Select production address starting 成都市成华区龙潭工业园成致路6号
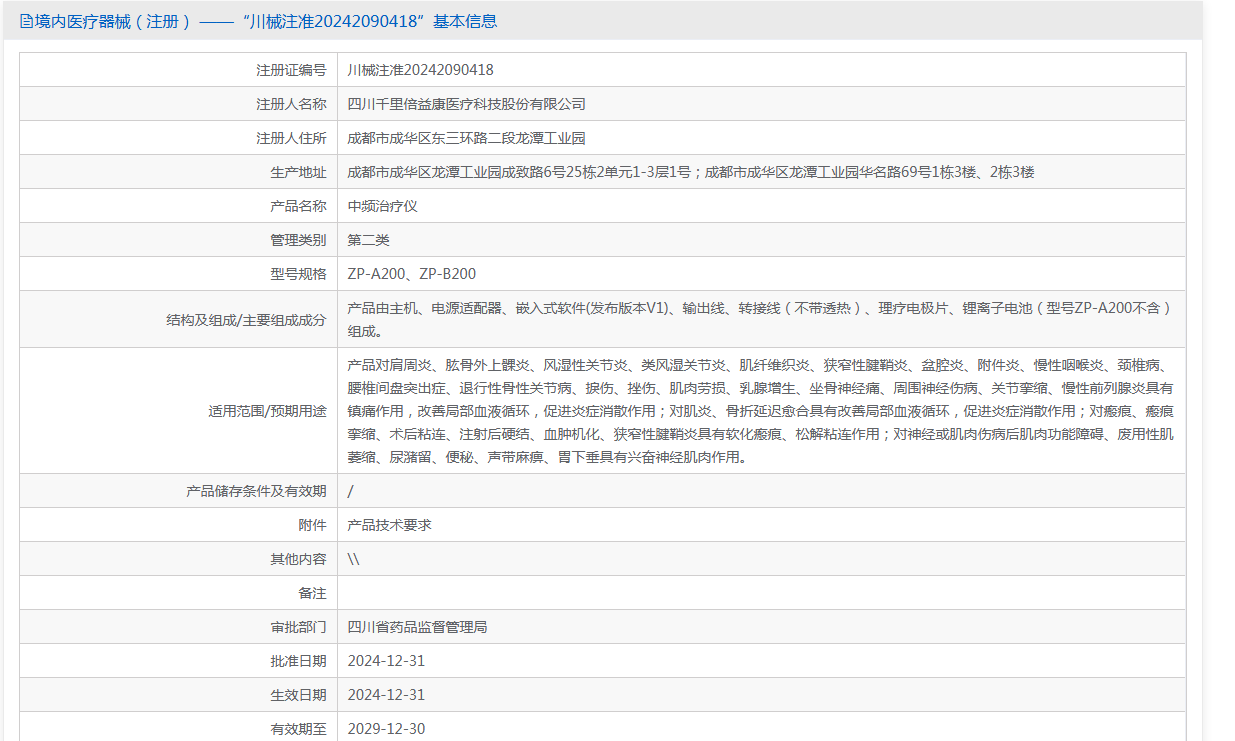The image size is (1235, 741). tap(691, 172)
